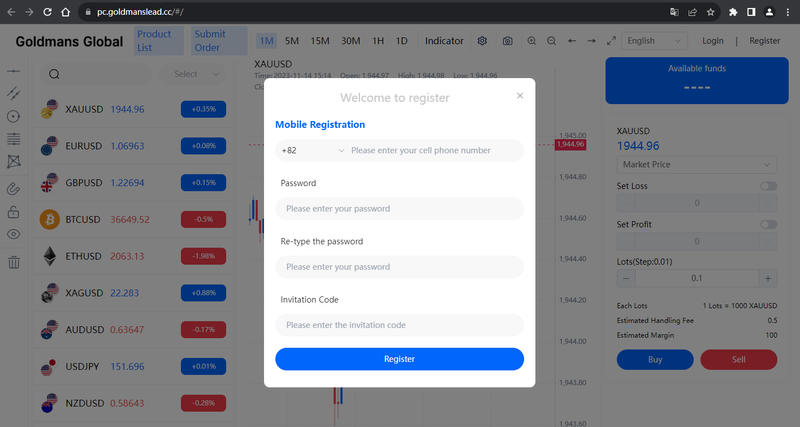
Task: Click the first Password input field
Action: point(399,209)
